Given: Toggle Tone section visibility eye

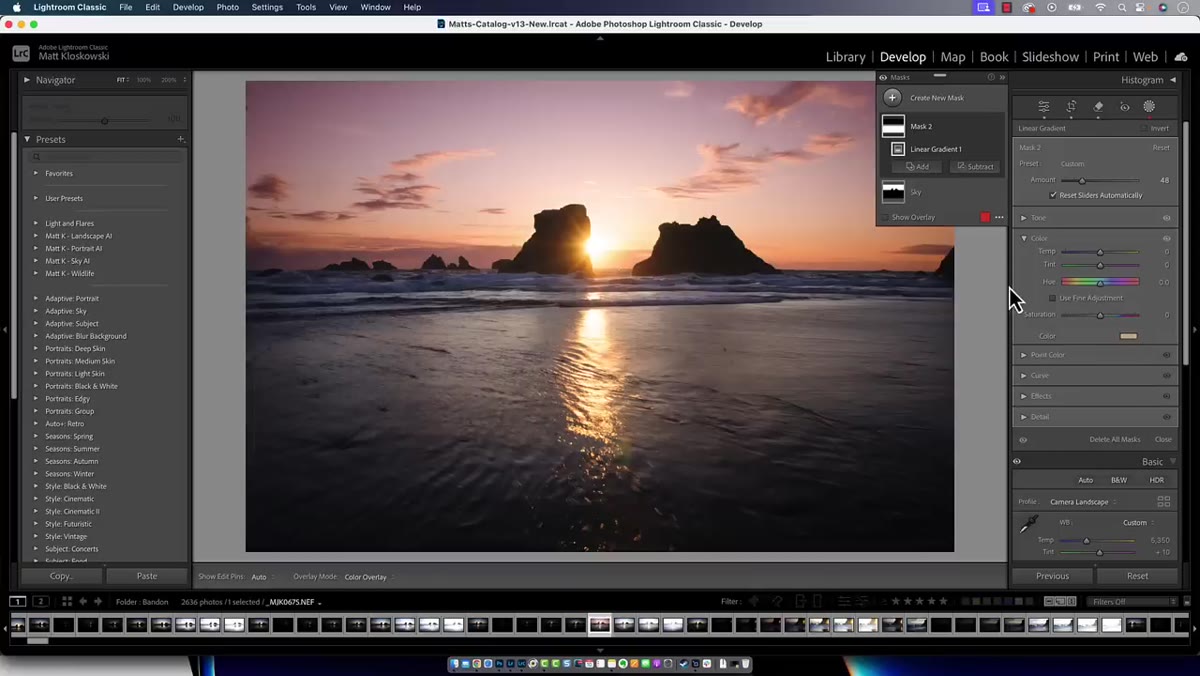Looking at the screenshot, I should click(1166, 218).
